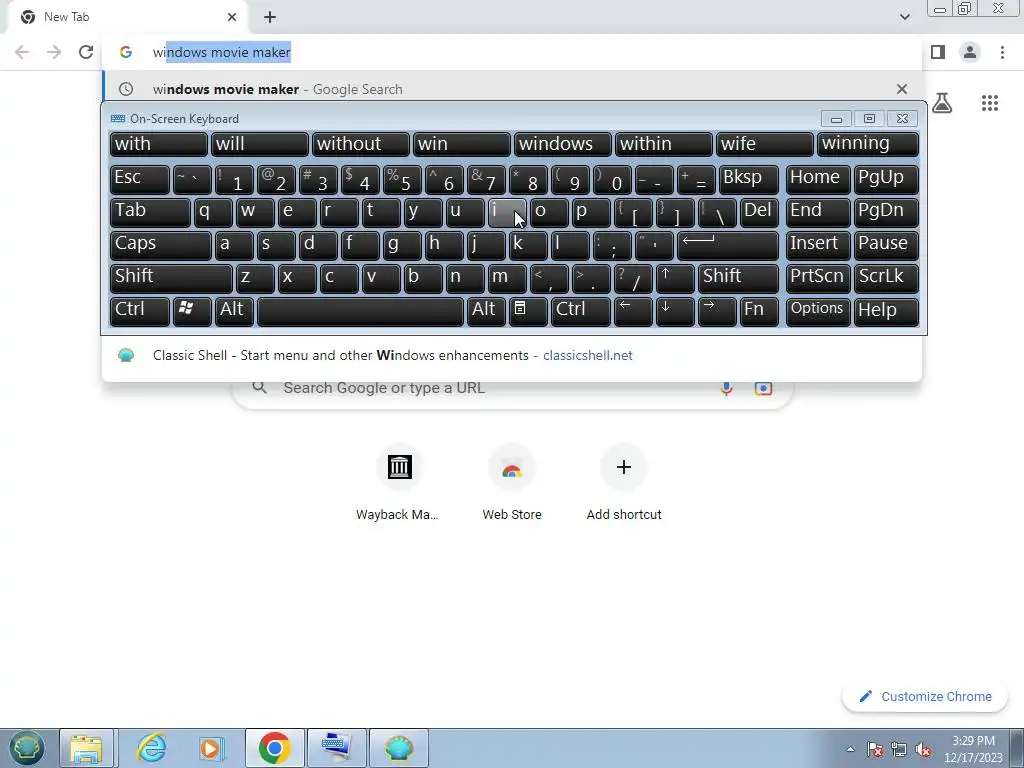Image resolution: width=1024 pixels, height=768 pixels.
Task: Click the Esc key on the keyboard
Action: coord(140,179)
